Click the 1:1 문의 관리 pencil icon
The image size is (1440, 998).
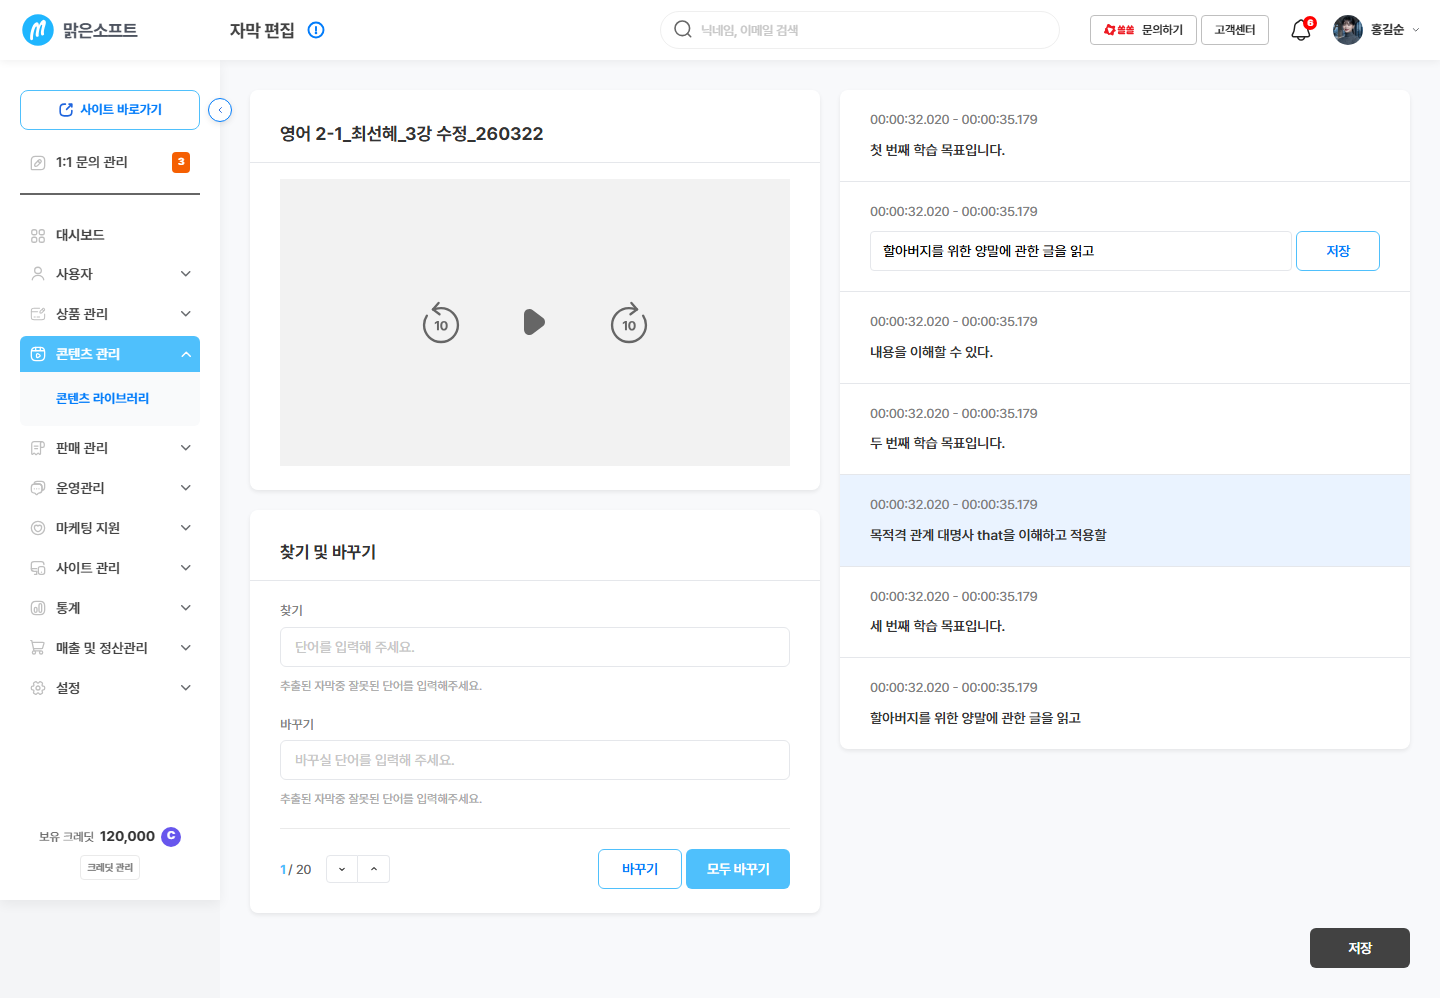click(x=38, y=162)
